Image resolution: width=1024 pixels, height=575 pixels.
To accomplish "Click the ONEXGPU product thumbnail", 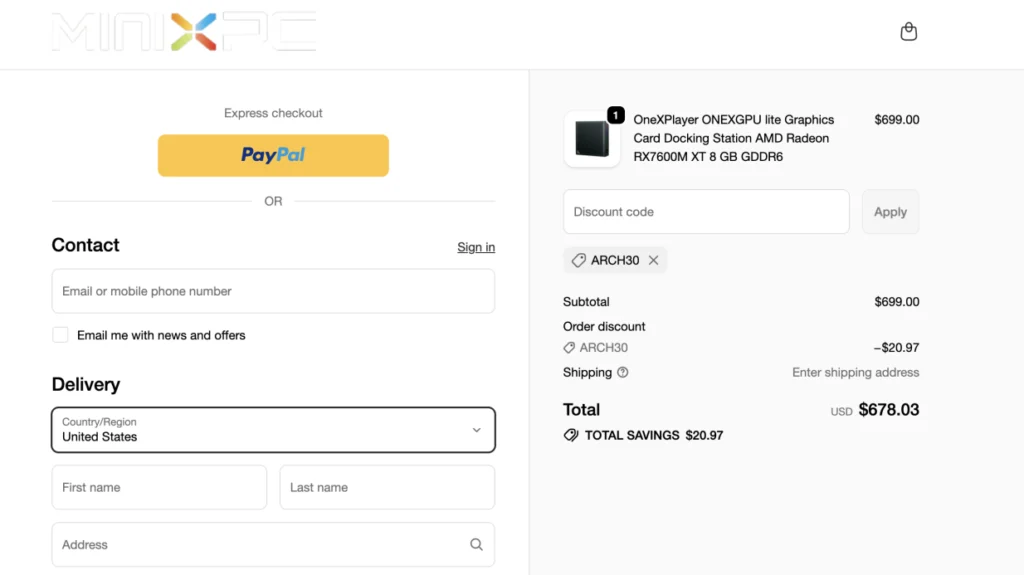I will (x=592, y=139).
